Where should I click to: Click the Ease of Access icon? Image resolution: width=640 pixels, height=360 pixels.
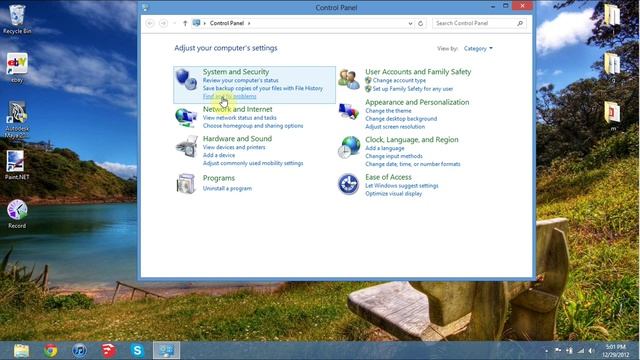click(x=348, y=184)
